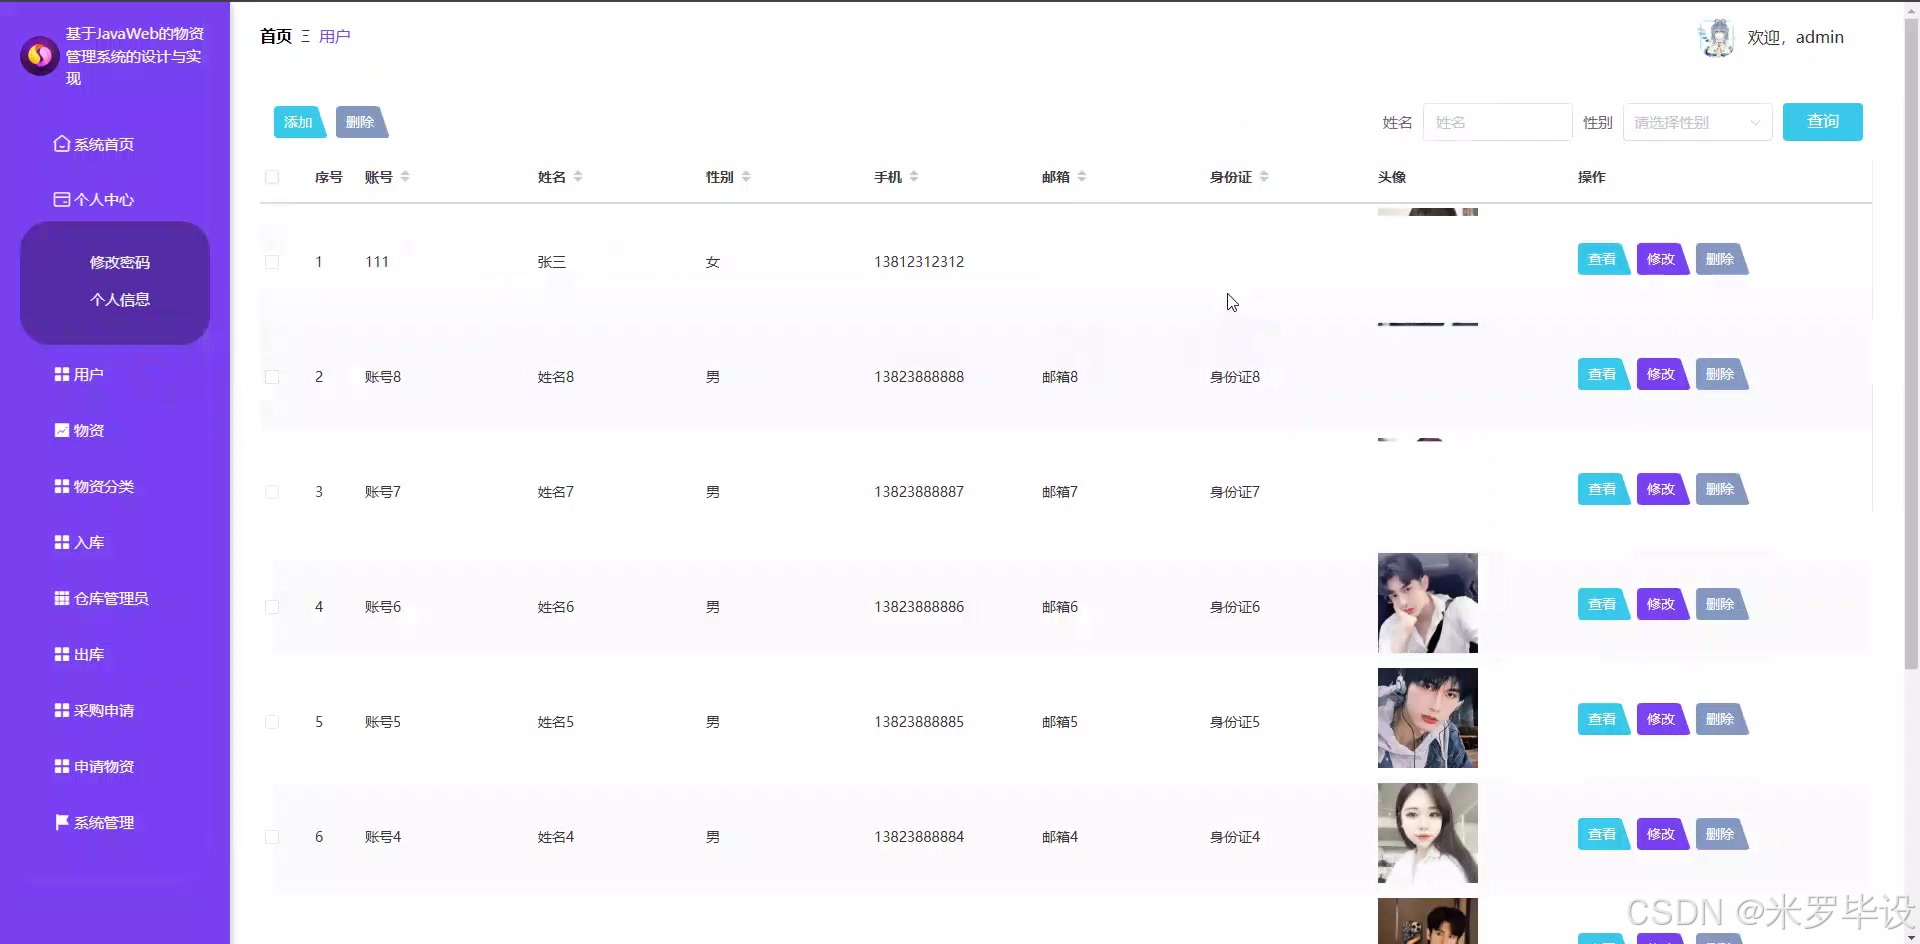Toggle the select-all checkbox in table header

tap(272, 177)
